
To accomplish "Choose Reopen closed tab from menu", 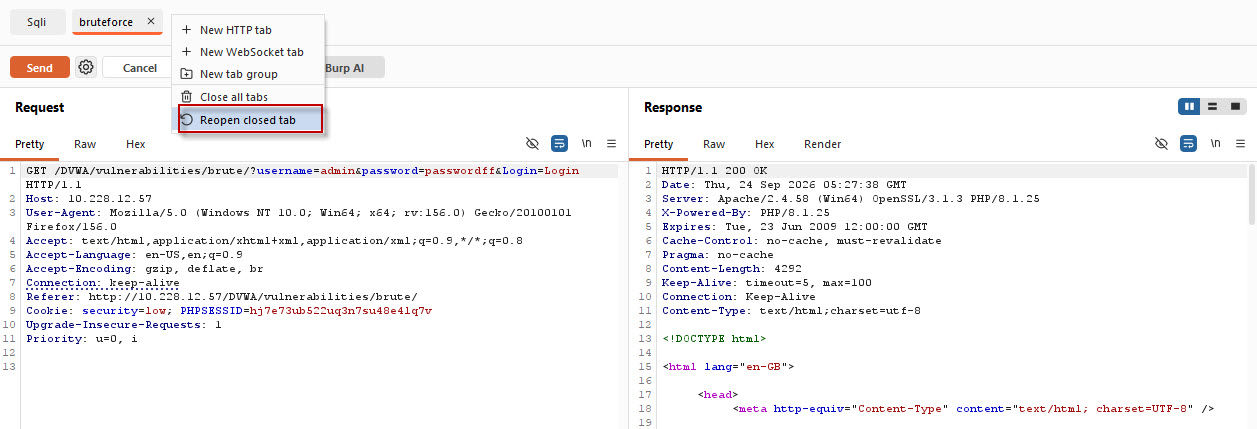I will click(250, 120).
